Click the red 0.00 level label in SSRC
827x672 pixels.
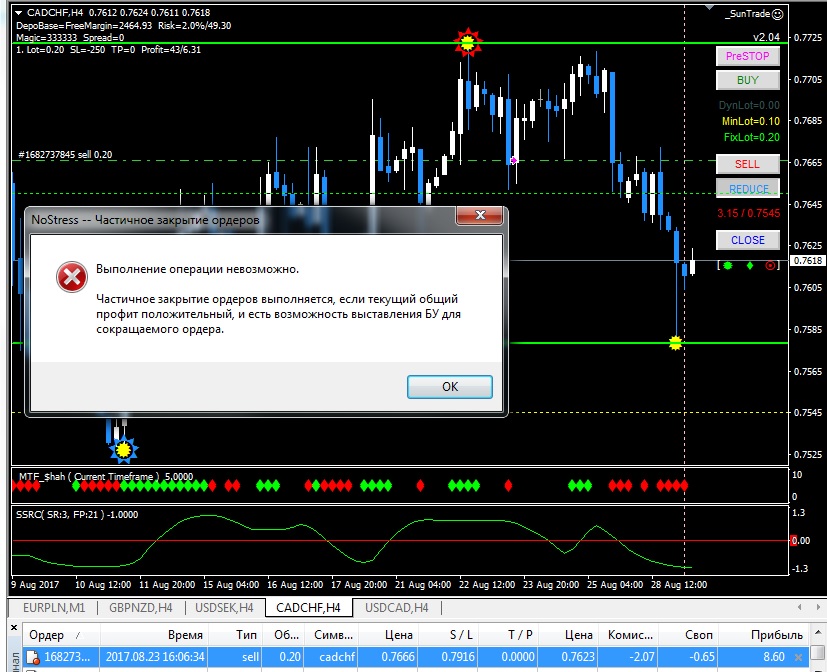(x=801, y=540)
